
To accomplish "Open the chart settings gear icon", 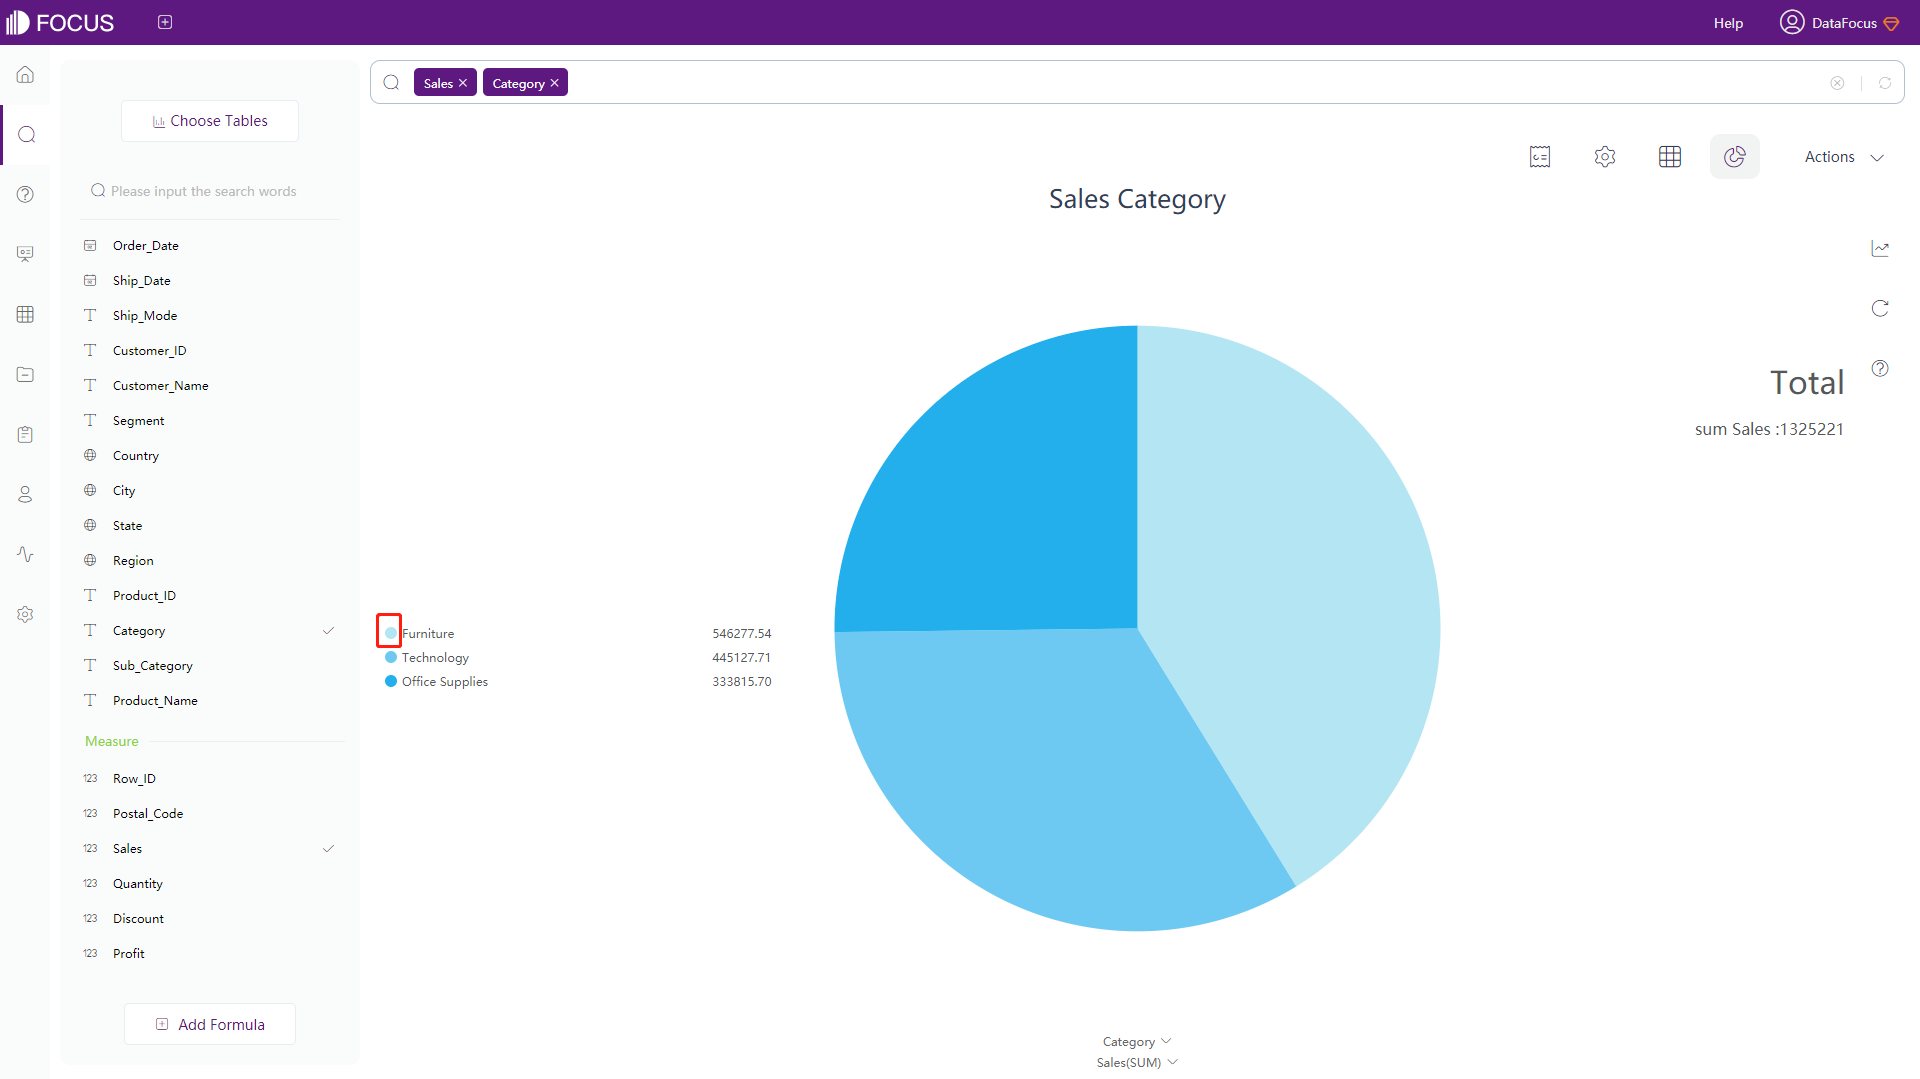I will 1605,157.
